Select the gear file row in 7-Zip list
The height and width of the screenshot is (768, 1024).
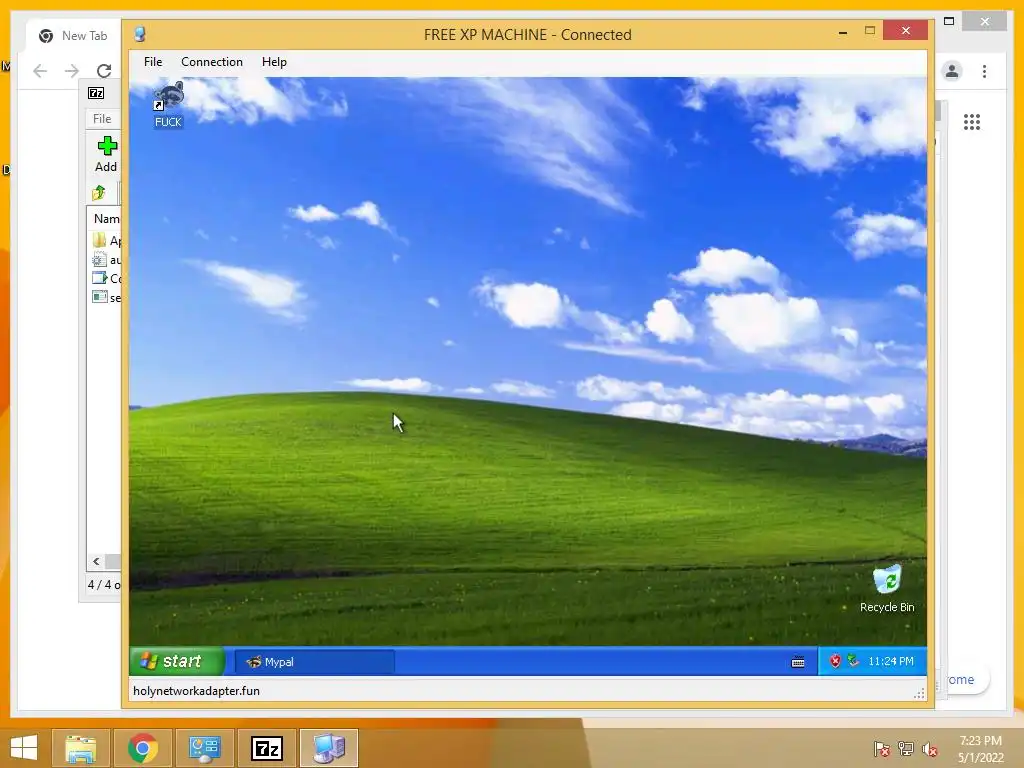[x=106, y=260]
